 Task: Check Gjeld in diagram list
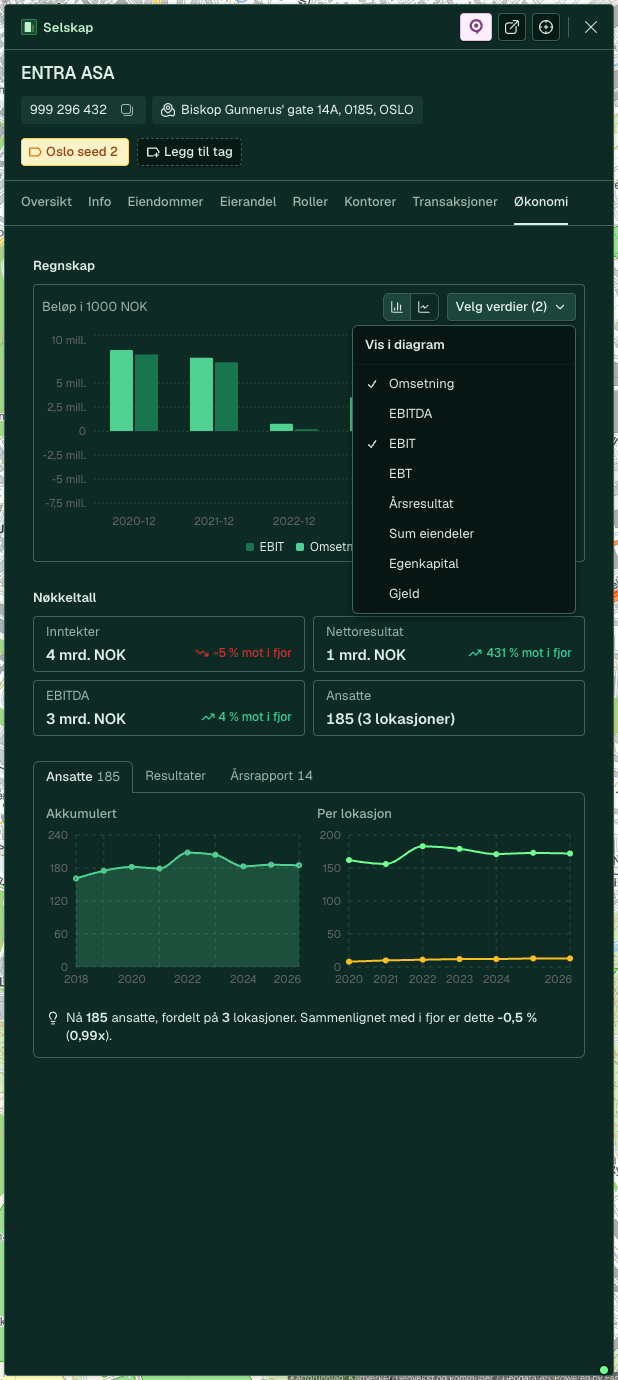tap(464, 594)
